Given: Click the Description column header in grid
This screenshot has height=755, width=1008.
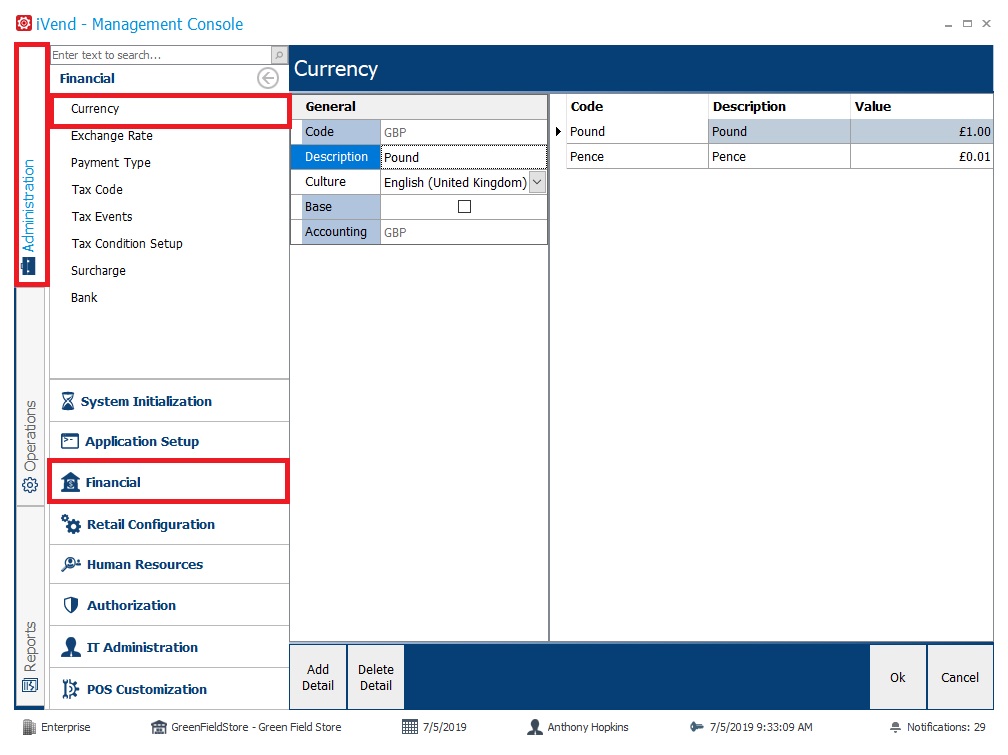Looking at the screenshot, I should tap(779, 107).
